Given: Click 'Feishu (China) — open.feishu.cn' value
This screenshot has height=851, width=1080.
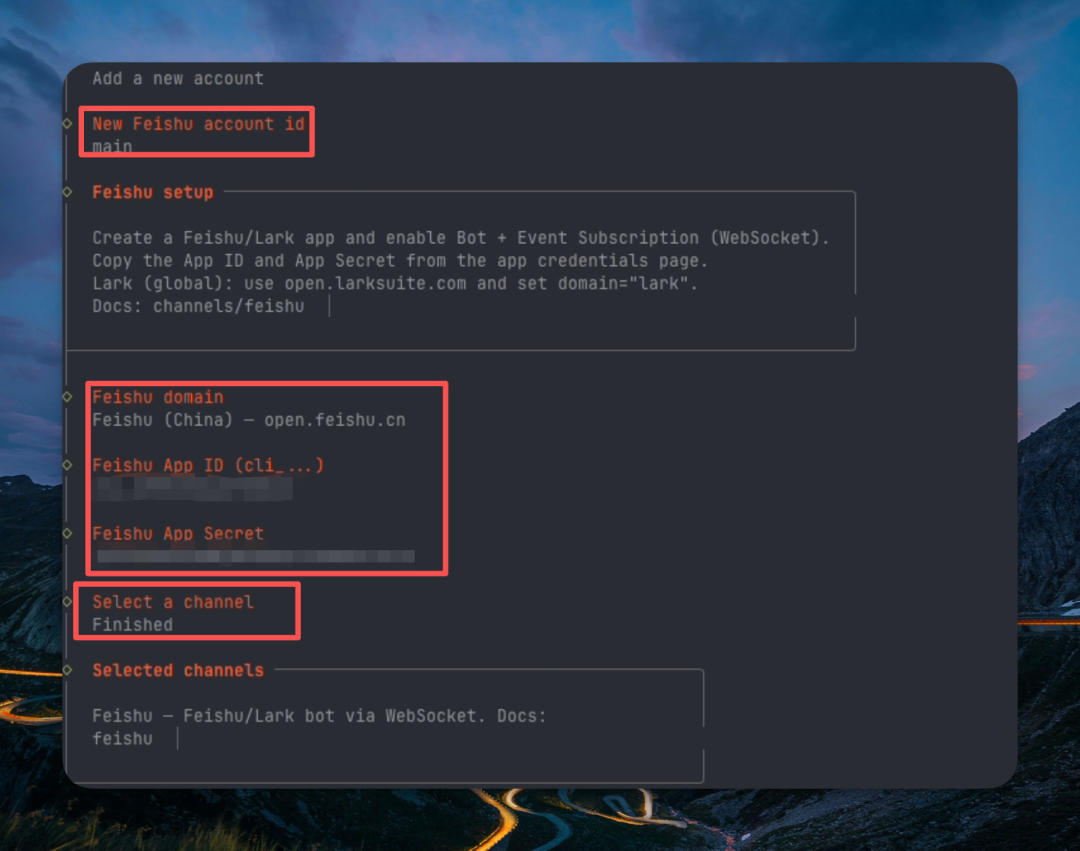Looking at the screenshot, I should [x=249, y=420].
